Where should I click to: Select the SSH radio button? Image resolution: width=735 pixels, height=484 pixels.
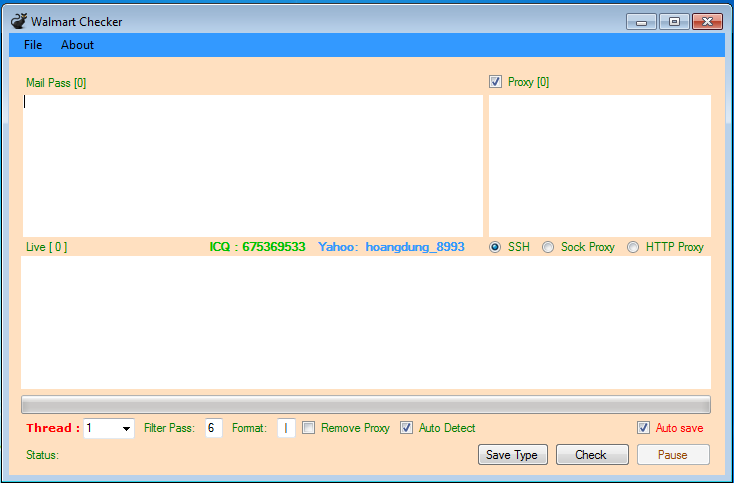tap(495, 247)
